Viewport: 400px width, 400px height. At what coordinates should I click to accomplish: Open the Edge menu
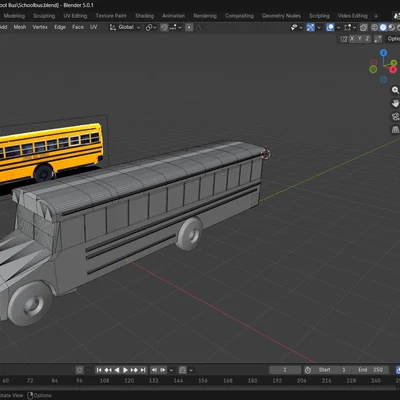(60, 27)
